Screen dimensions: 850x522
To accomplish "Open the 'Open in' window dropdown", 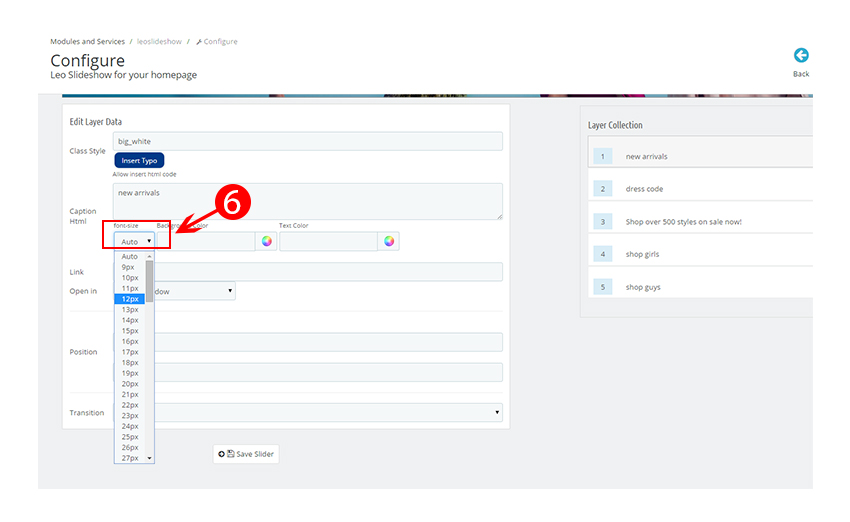I will [195, 291].
